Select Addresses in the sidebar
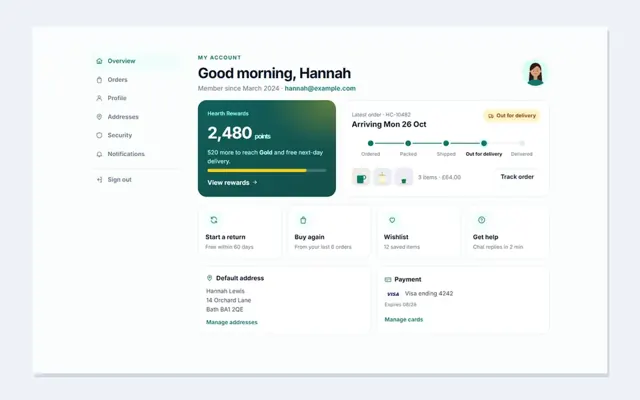 pyautogui.click(x=136, y=117)
